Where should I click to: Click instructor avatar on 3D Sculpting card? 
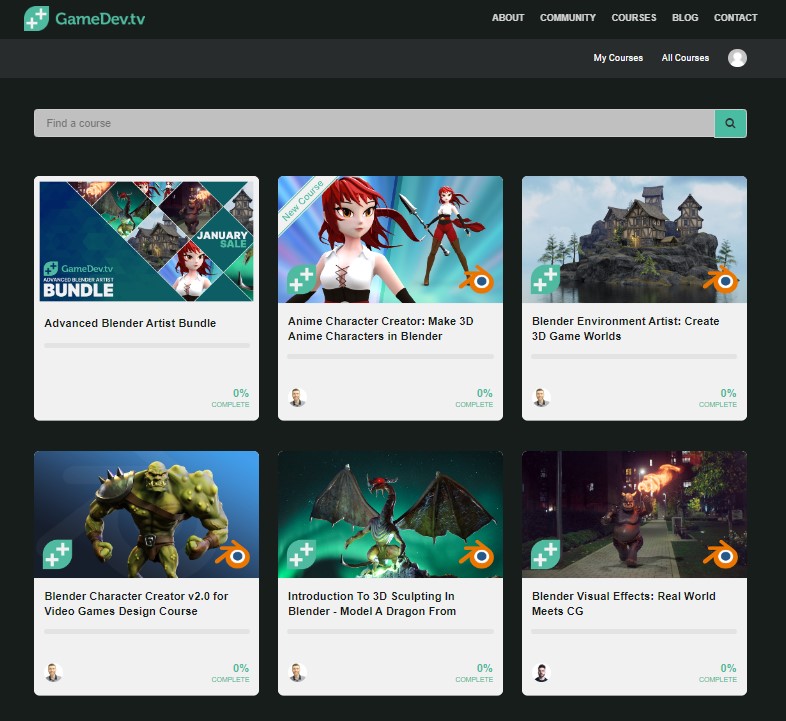click(297, 672)
